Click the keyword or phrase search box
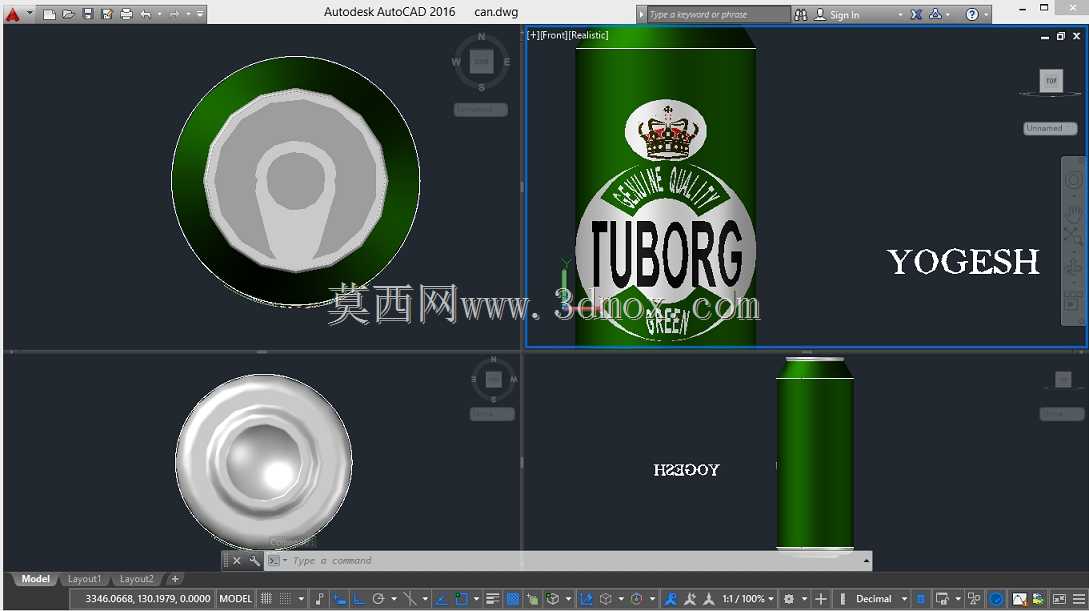 (x=718, y=15)
